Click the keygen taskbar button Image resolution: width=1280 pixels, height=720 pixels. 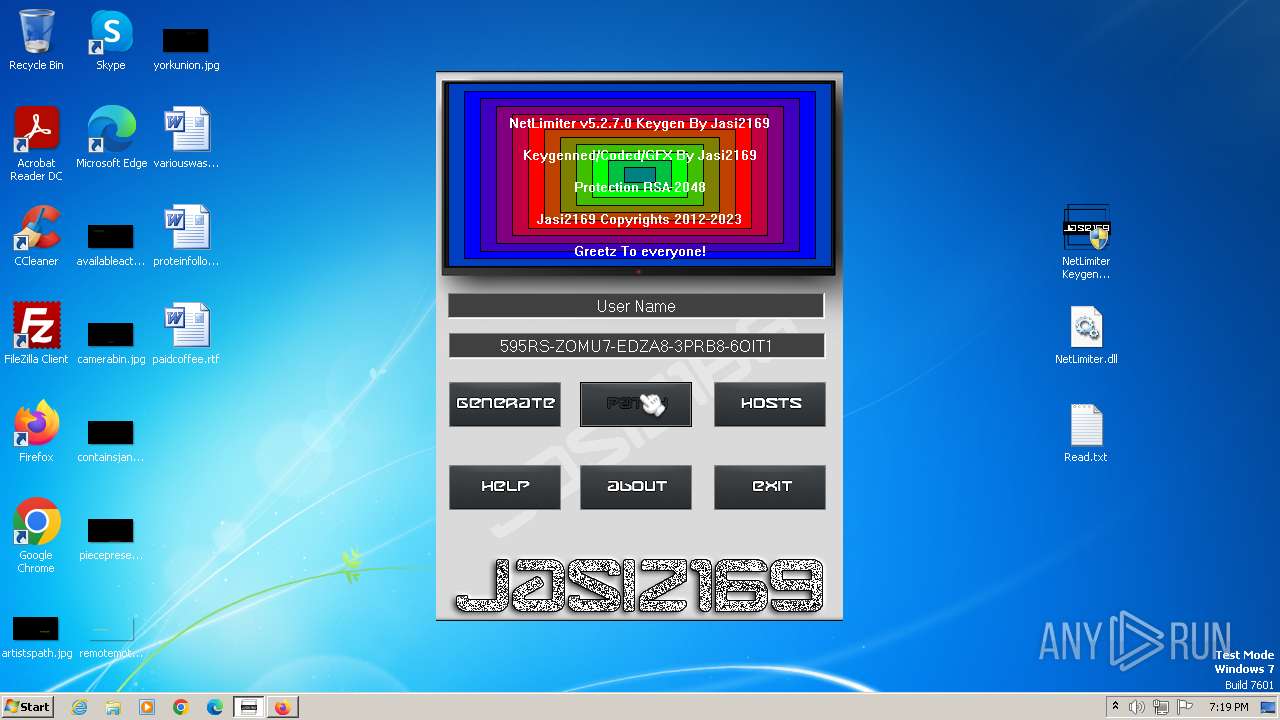[249, 707]
